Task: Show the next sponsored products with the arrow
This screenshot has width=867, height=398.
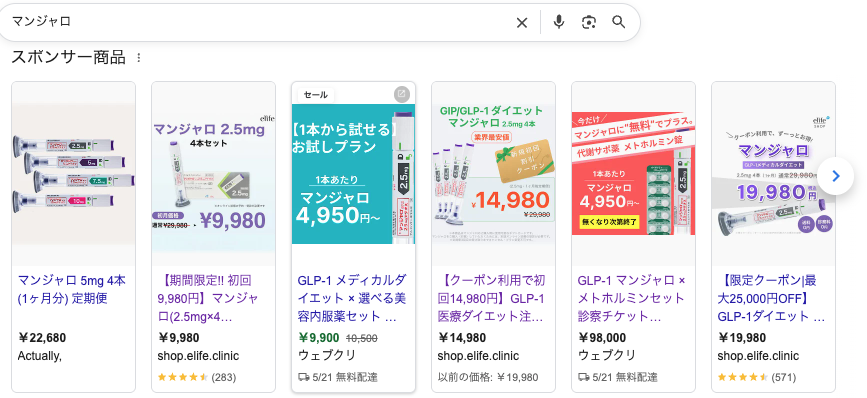Action: pos(836,176)
